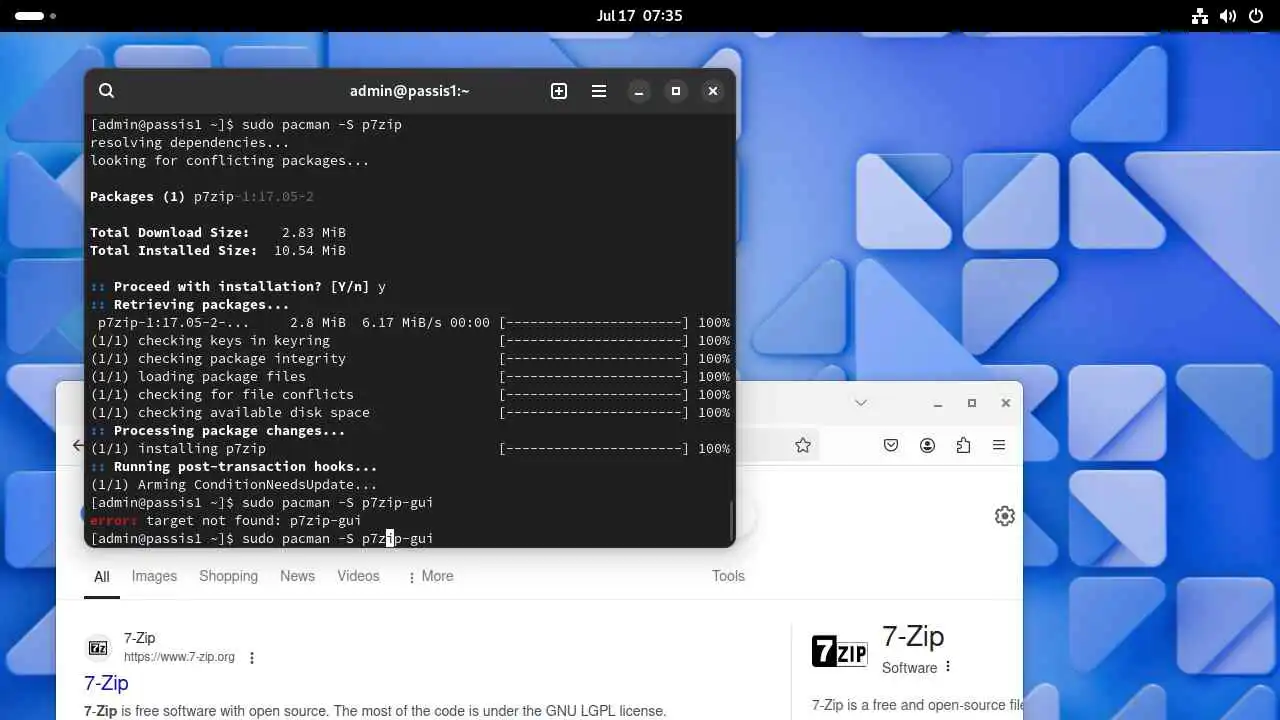1280x720 pixels.
Task: Open options menu beside Software label
Action: tap(948, 667)
